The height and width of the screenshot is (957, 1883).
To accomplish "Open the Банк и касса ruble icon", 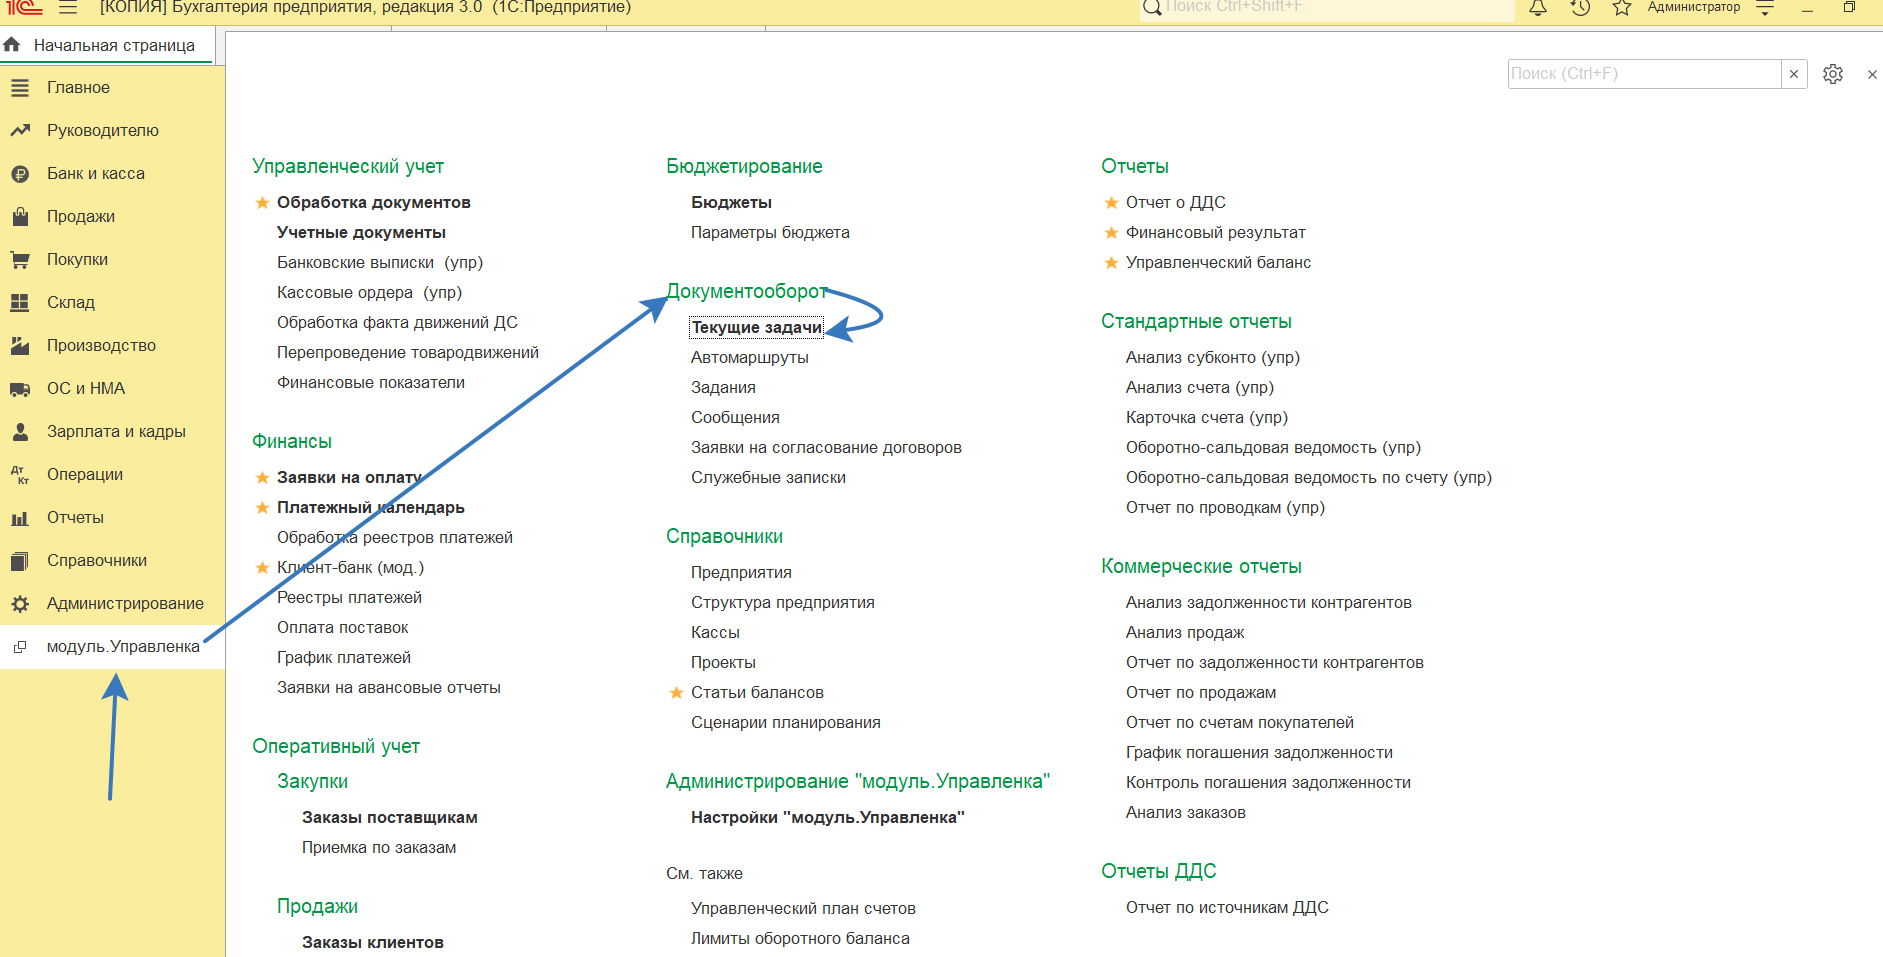I will pyautogui.click(x=20, y=174).
